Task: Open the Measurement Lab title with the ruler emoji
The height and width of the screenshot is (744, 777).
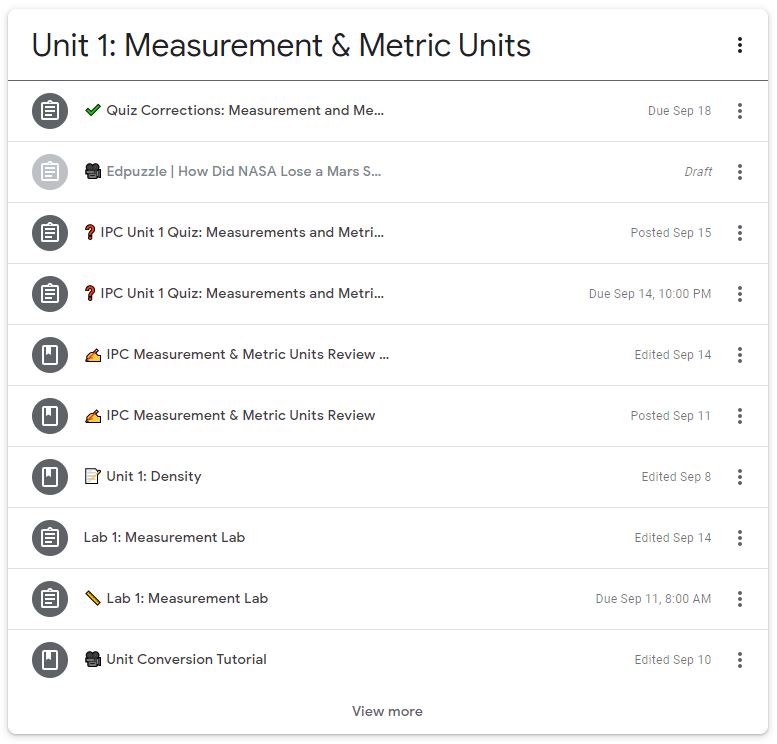Action: 187,599
